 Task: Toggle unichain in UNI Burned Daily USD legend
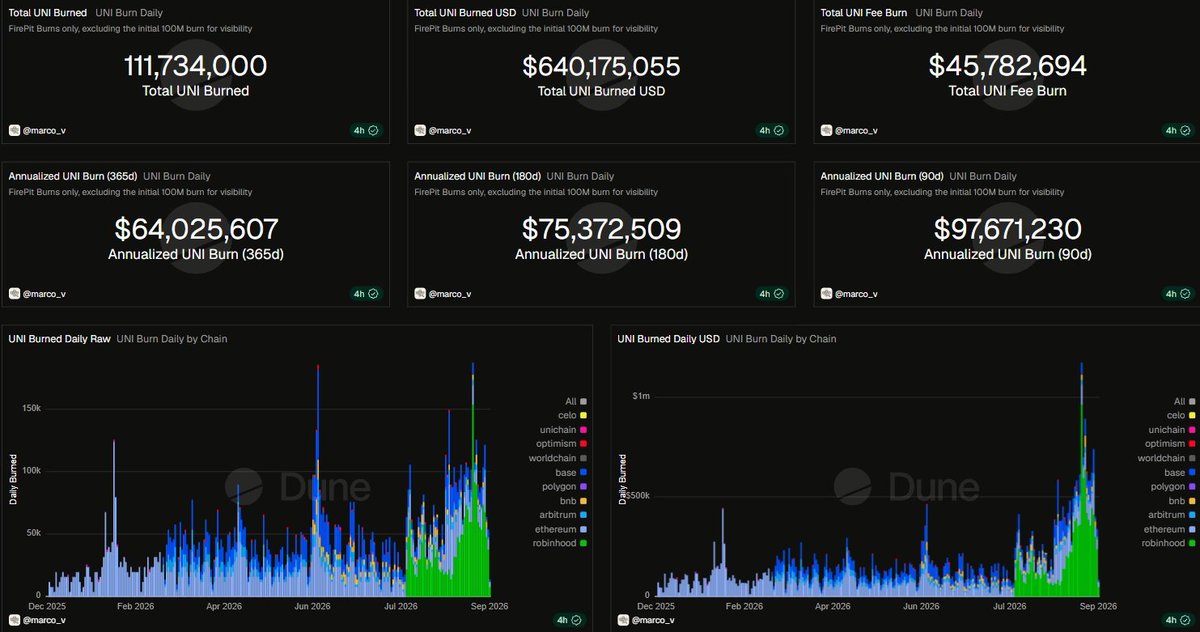(1172, 429)
